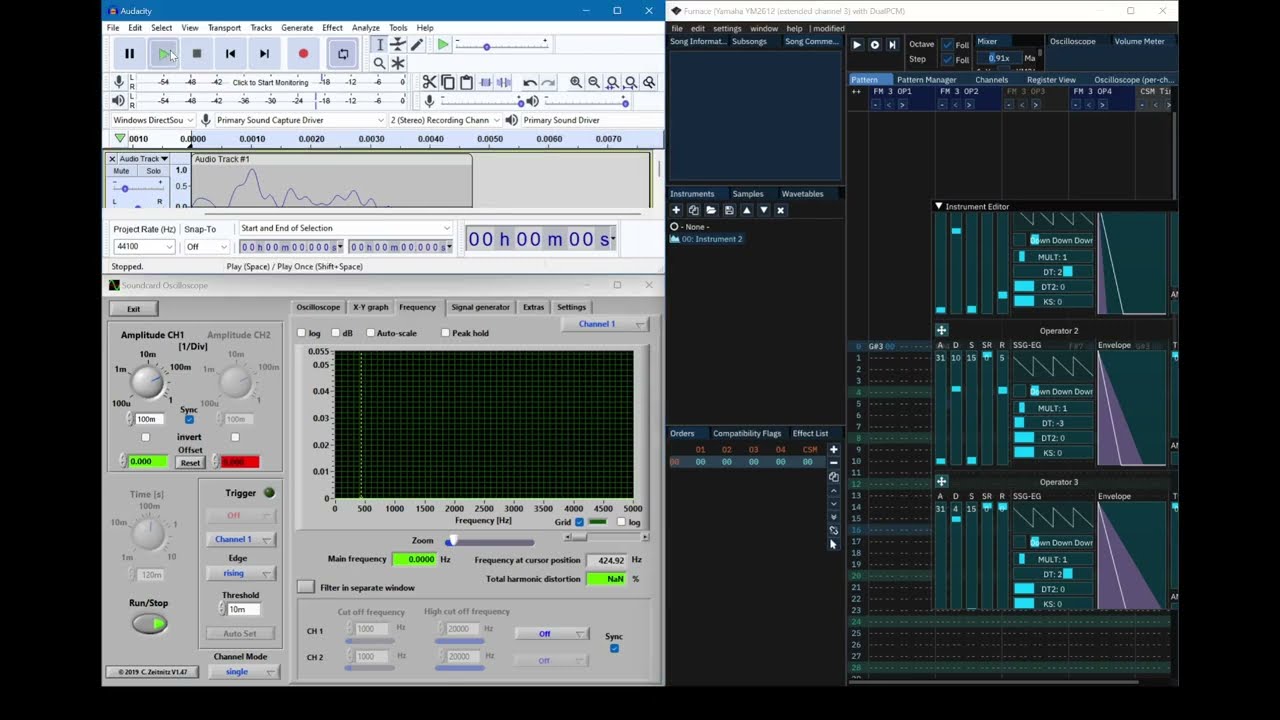Viewport: 1280px width, 720px height.
Task: Click Audacity Zoom Out icon
Action: [x=594, y=82]
